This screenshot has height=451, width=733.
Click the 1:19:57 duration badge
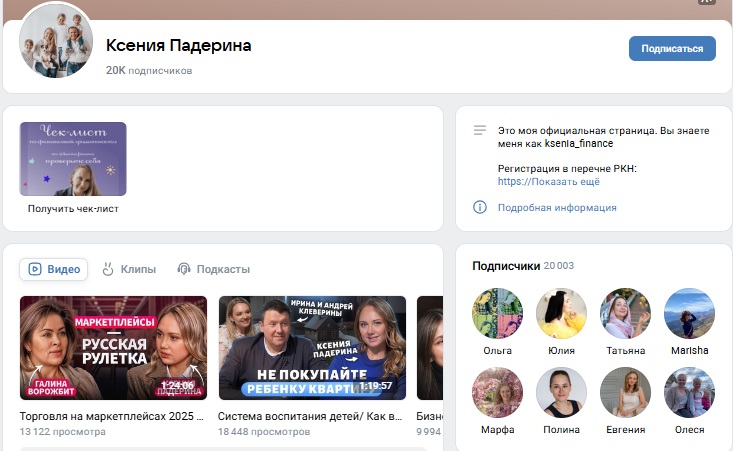coord(375,386)
